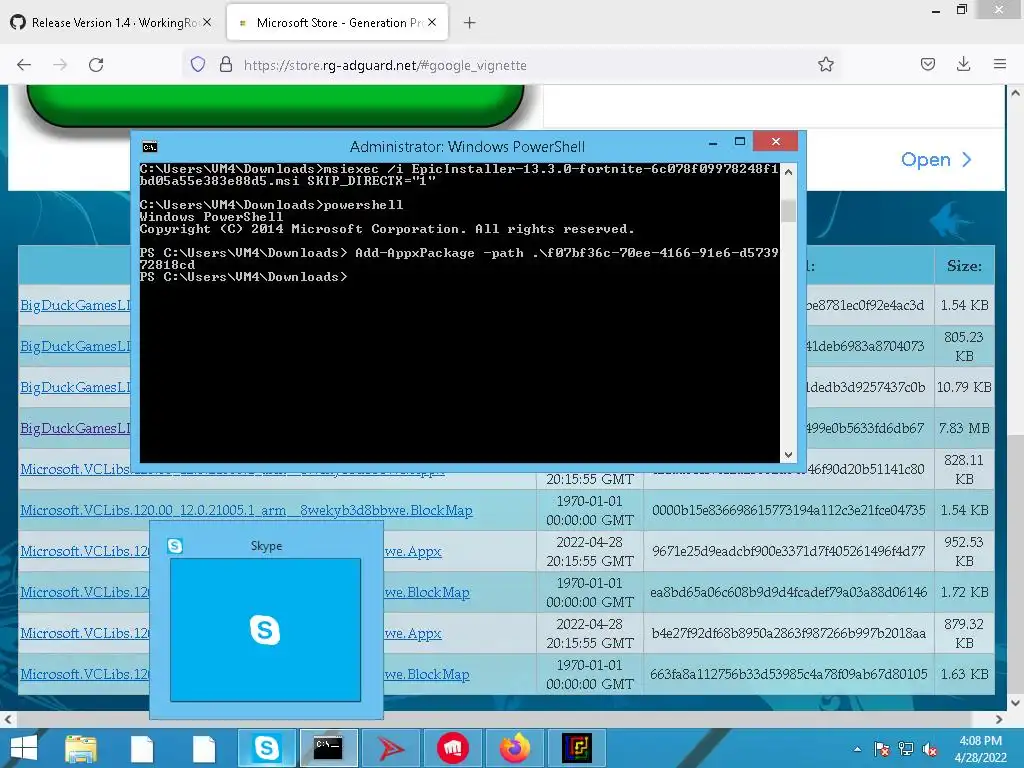Open Windows Start button
This screenshot has width=1024, height=768.
24,748
